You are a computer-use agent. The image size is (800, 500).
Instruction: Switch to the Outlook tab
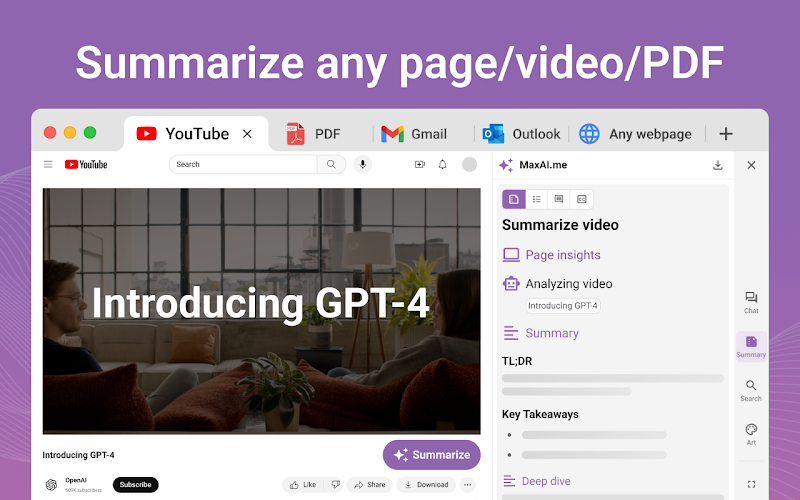[x=521, y=134]
